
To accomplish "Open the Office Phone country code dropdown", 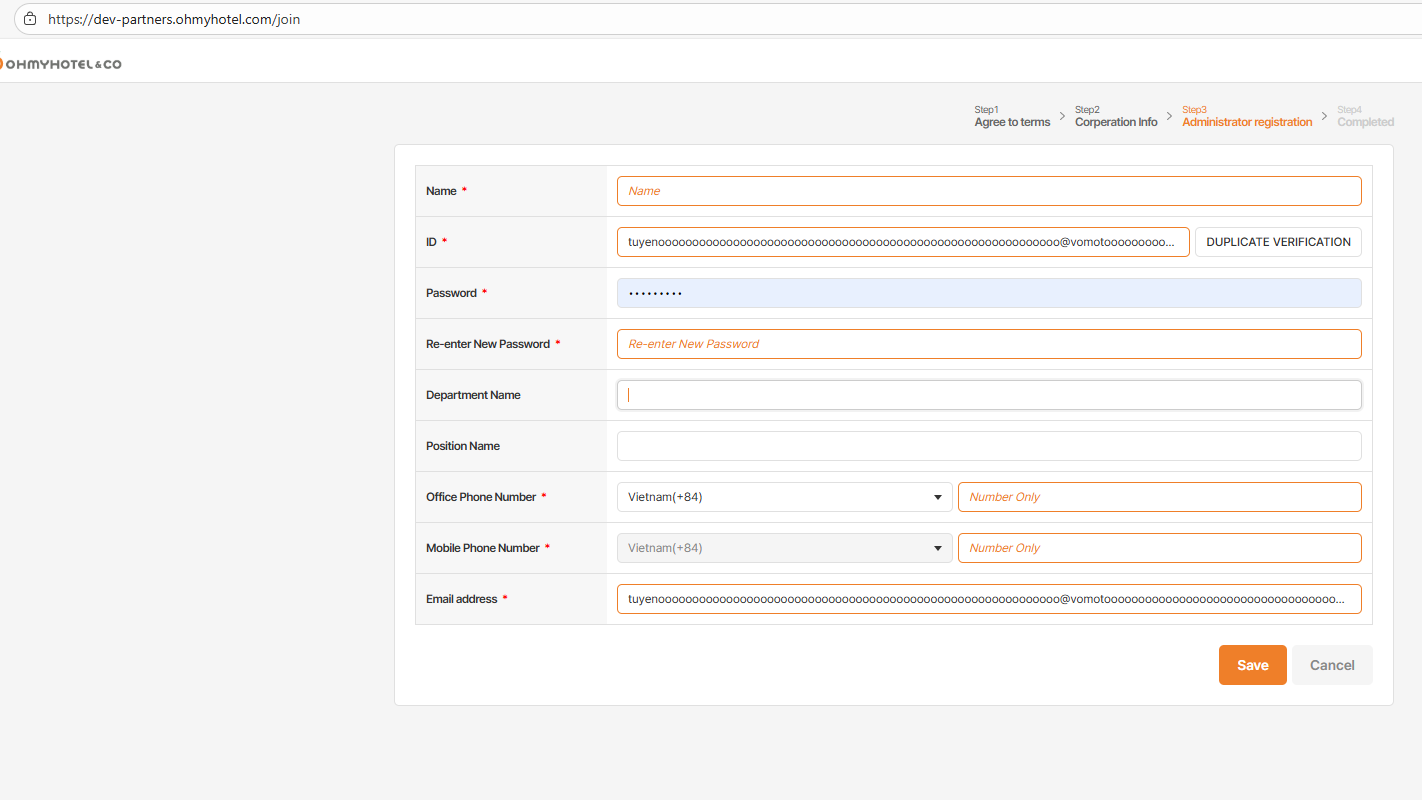I will pyautogui.click(x=784, y=497).
